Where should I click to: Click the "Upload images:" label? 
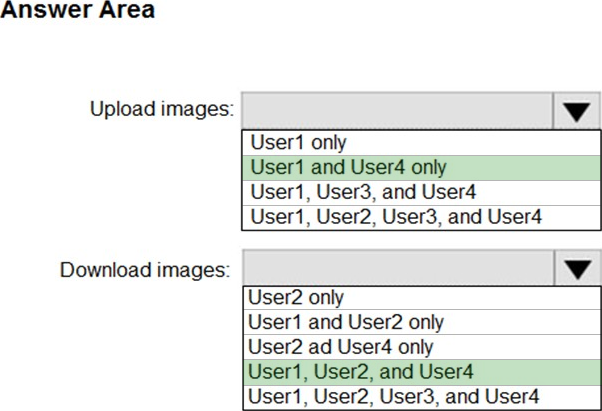tap(162, 109)
